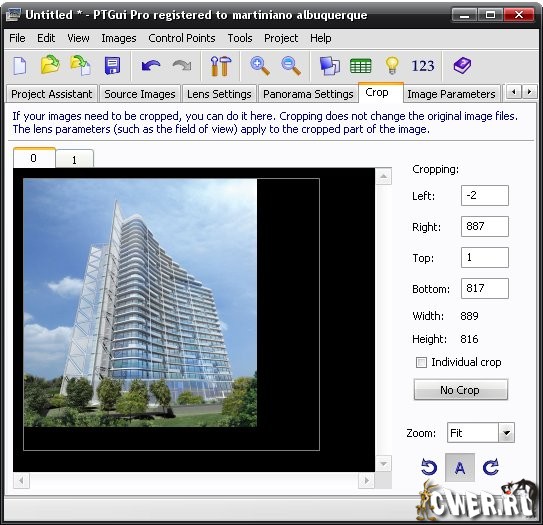Click the No Crop button
Image resolution: width=543 pixels, height=525 pixels.
461,390
